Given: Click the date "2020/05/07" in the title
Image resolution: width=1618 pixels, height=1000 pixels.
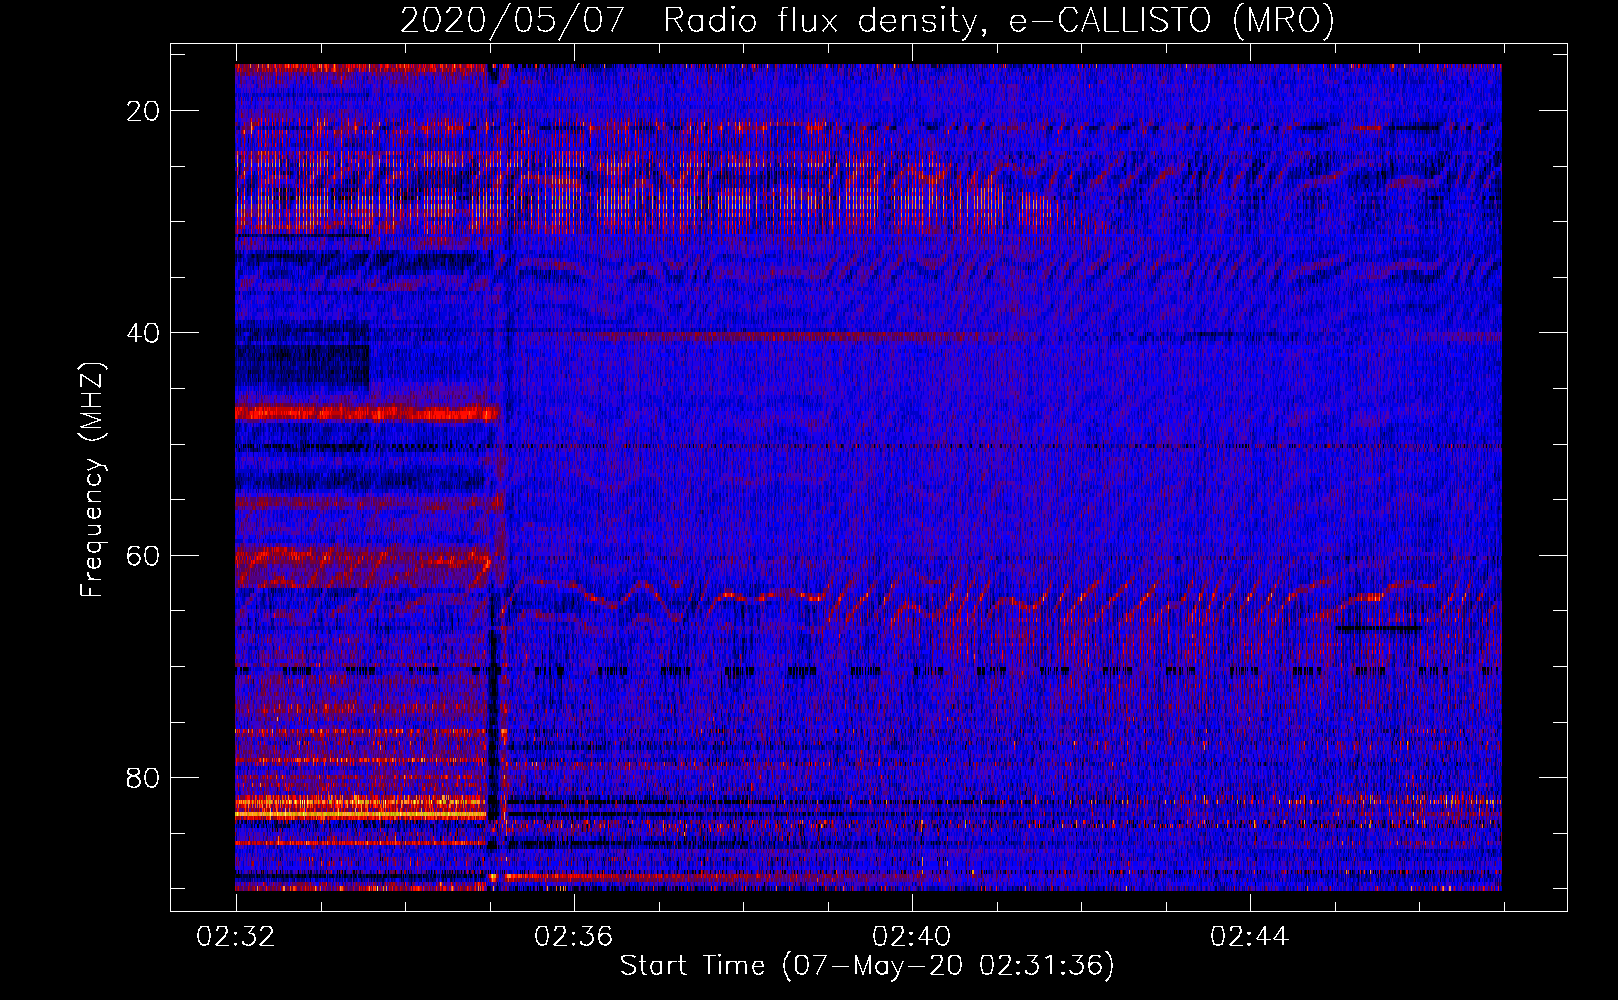Looking at the screenshot, I should tap(514, 20).
